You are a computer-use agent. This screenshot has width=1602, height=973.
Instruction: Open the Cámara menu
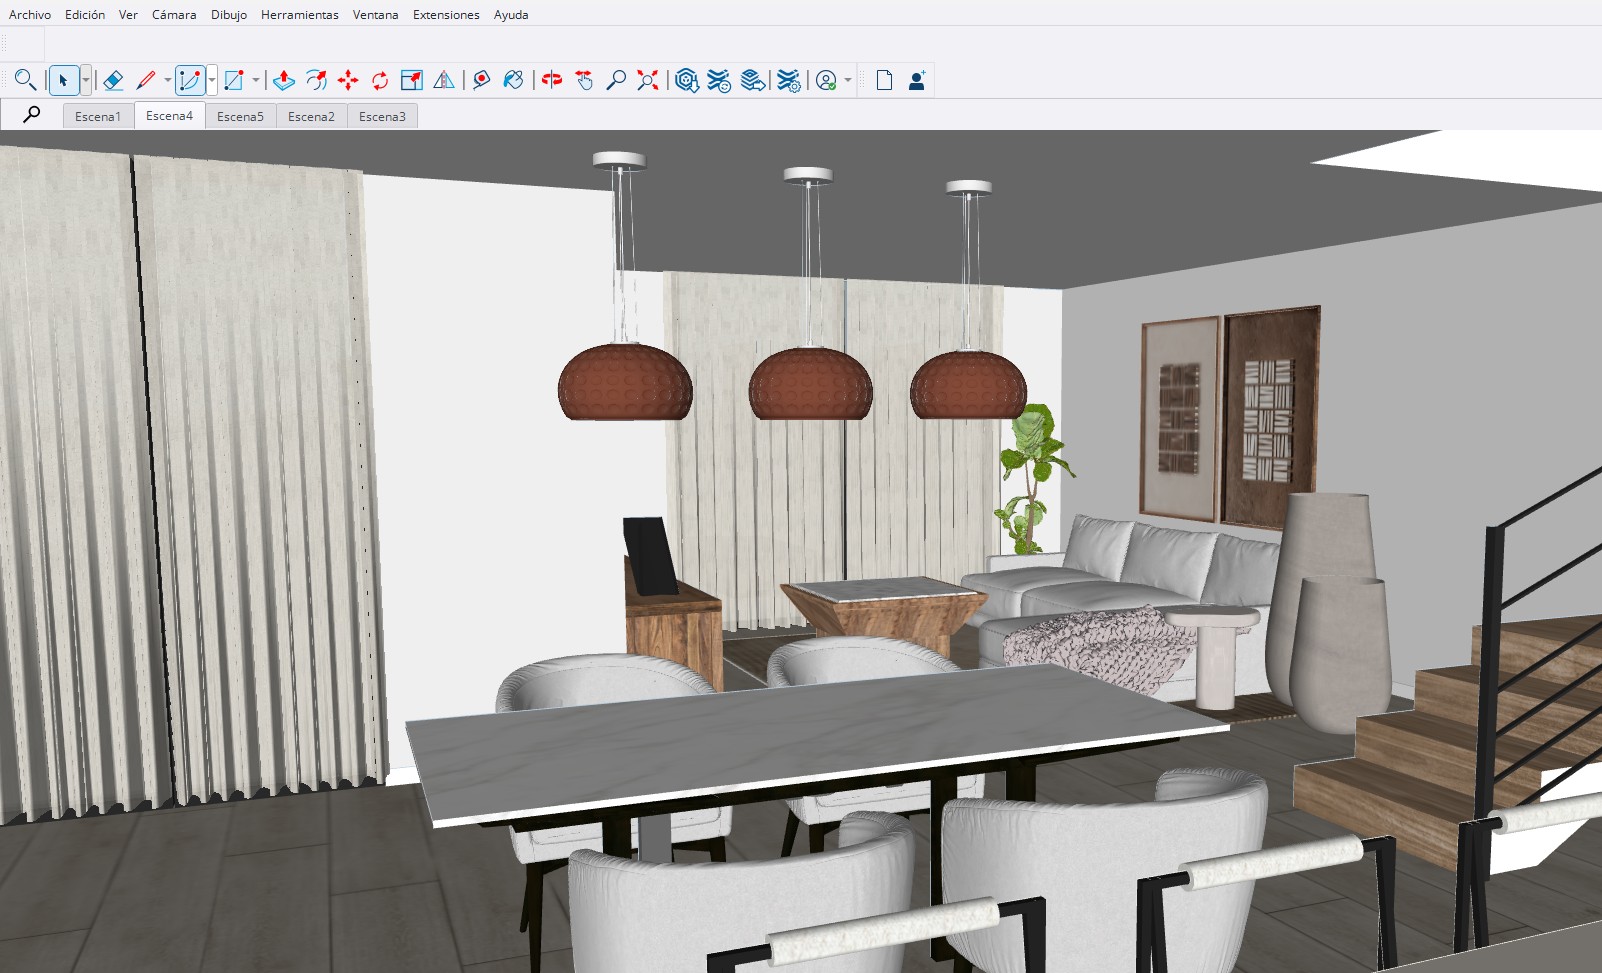pyautogui.click(x=174, y=15)
